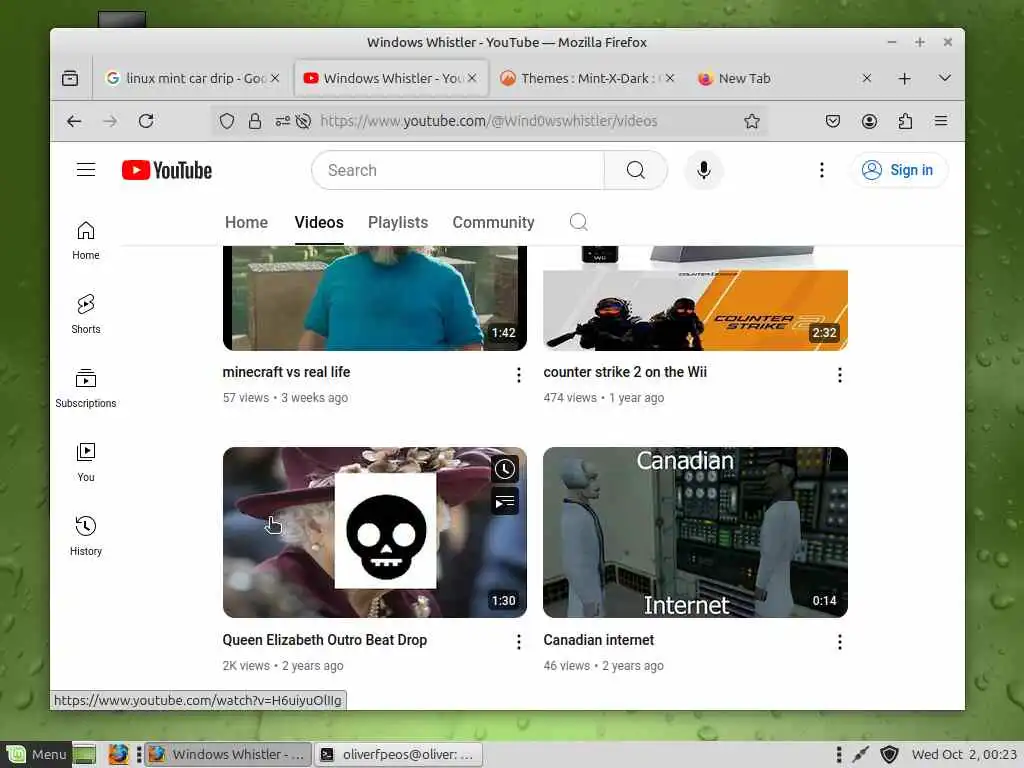The image size is (1024, 768).
Task: Open Subscriptions in the YouTube sidebar
Action: coord(86,389)
